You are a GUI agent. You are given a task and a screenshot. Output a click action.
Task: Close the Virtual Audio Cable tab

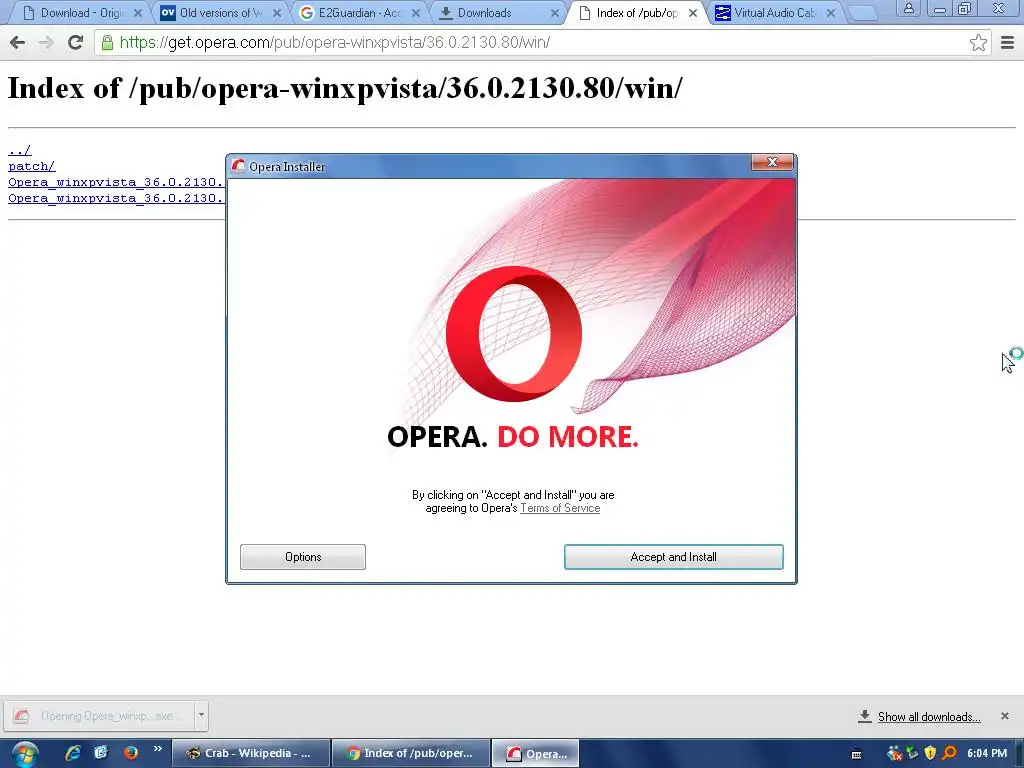tap(831, 13)
